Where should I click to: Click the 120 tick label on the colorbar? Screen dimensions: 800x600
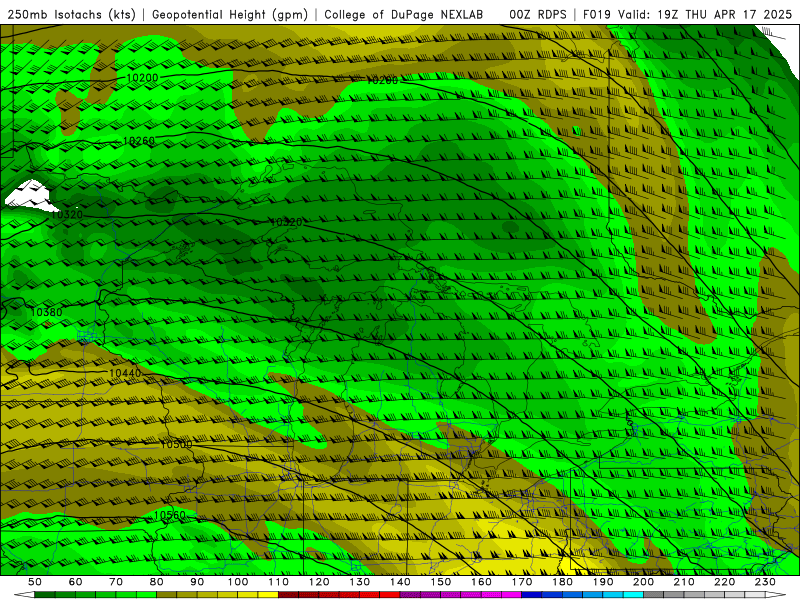[x=319, y=582]
